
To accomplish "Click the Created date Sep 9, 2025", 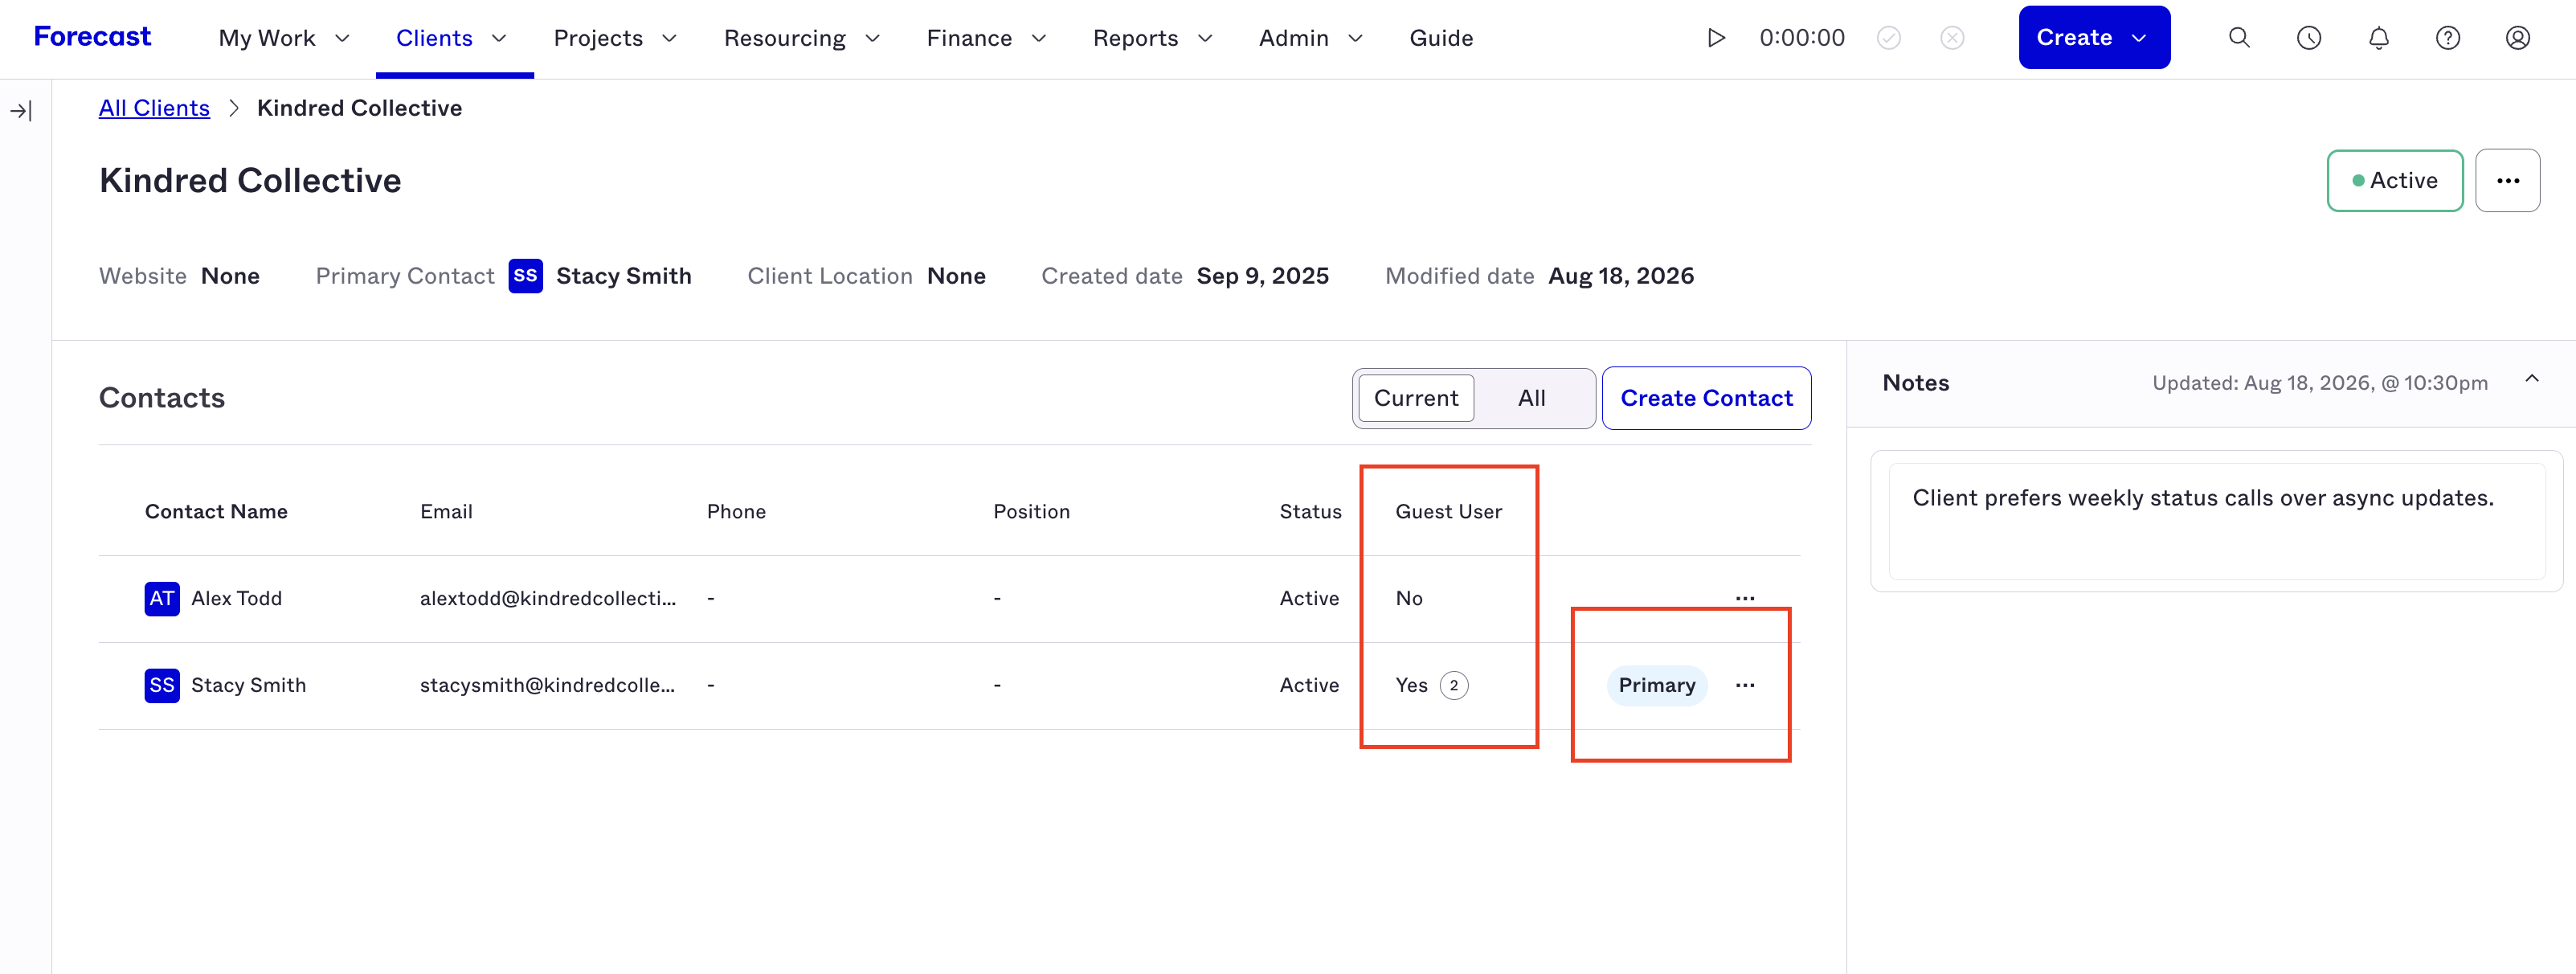I will tap(1262, 276).
